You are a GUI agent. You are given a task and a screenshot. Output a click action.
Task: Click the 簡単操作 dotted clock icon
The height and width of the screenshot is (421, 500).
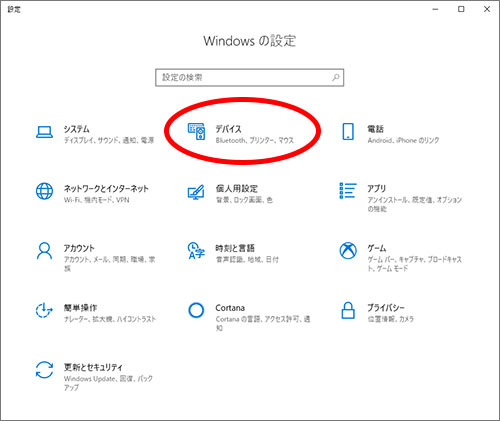(x=44, y=310)
